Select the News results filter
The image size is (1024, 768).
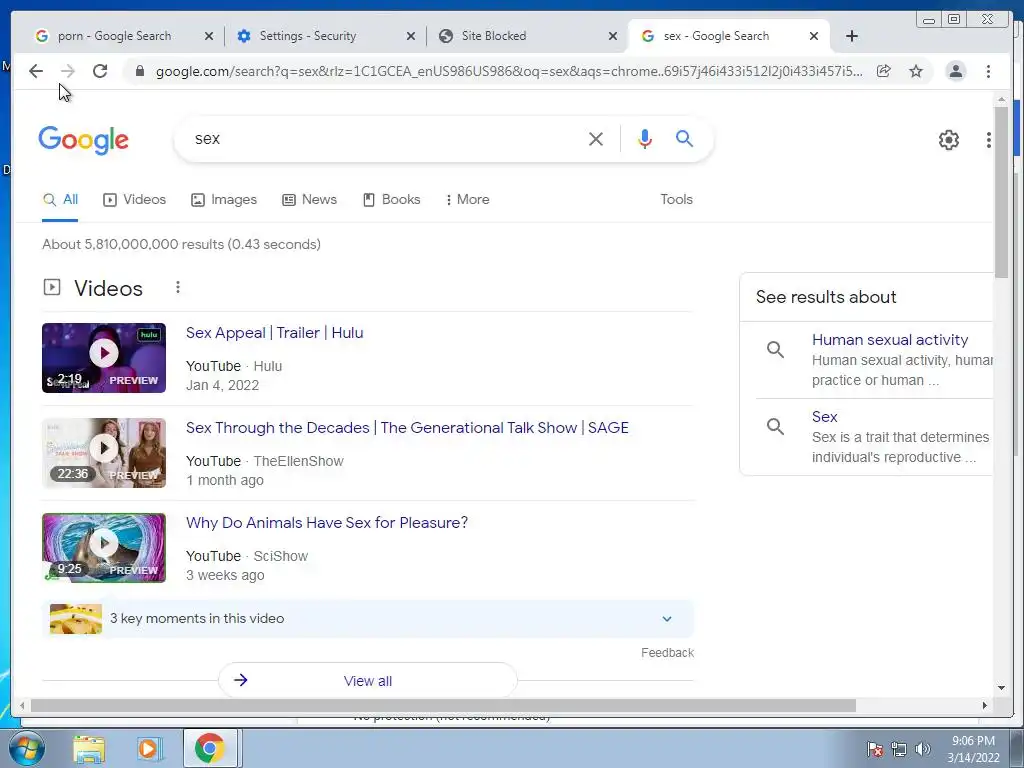(310, 200)
